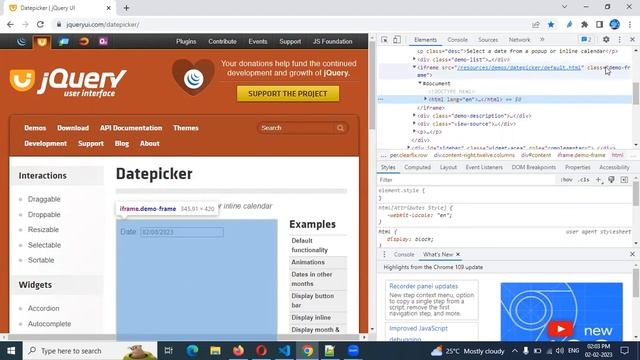Open Visual Studio Code from the taskbar

coord(284,351)
